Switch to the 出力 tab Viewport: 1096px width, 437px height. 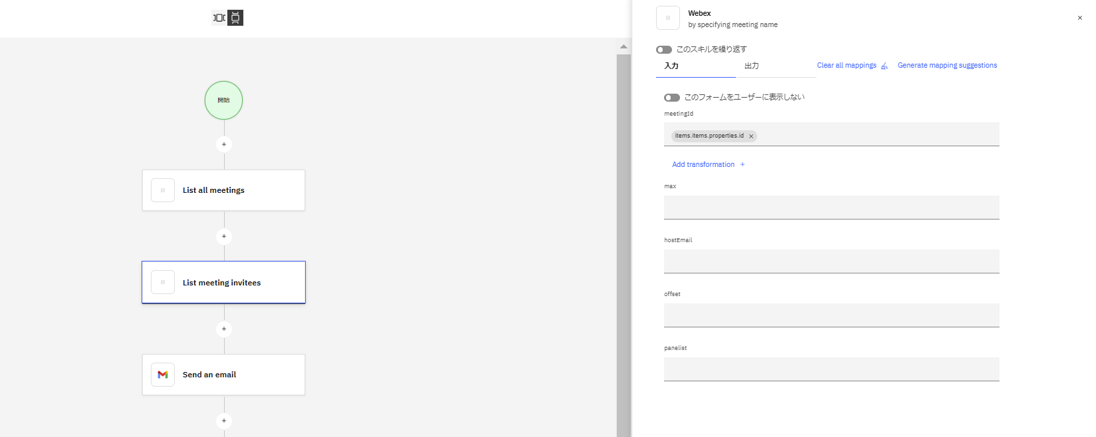click(752, 66)
